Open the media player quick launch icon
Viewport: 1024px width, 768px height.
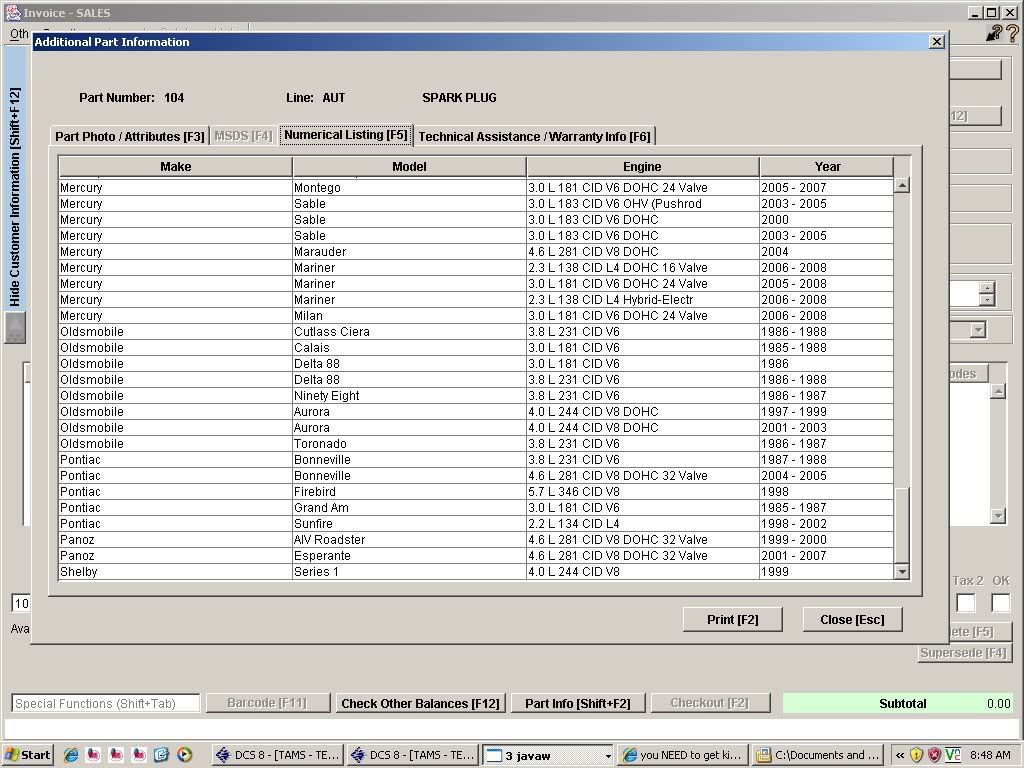(184, 755)
